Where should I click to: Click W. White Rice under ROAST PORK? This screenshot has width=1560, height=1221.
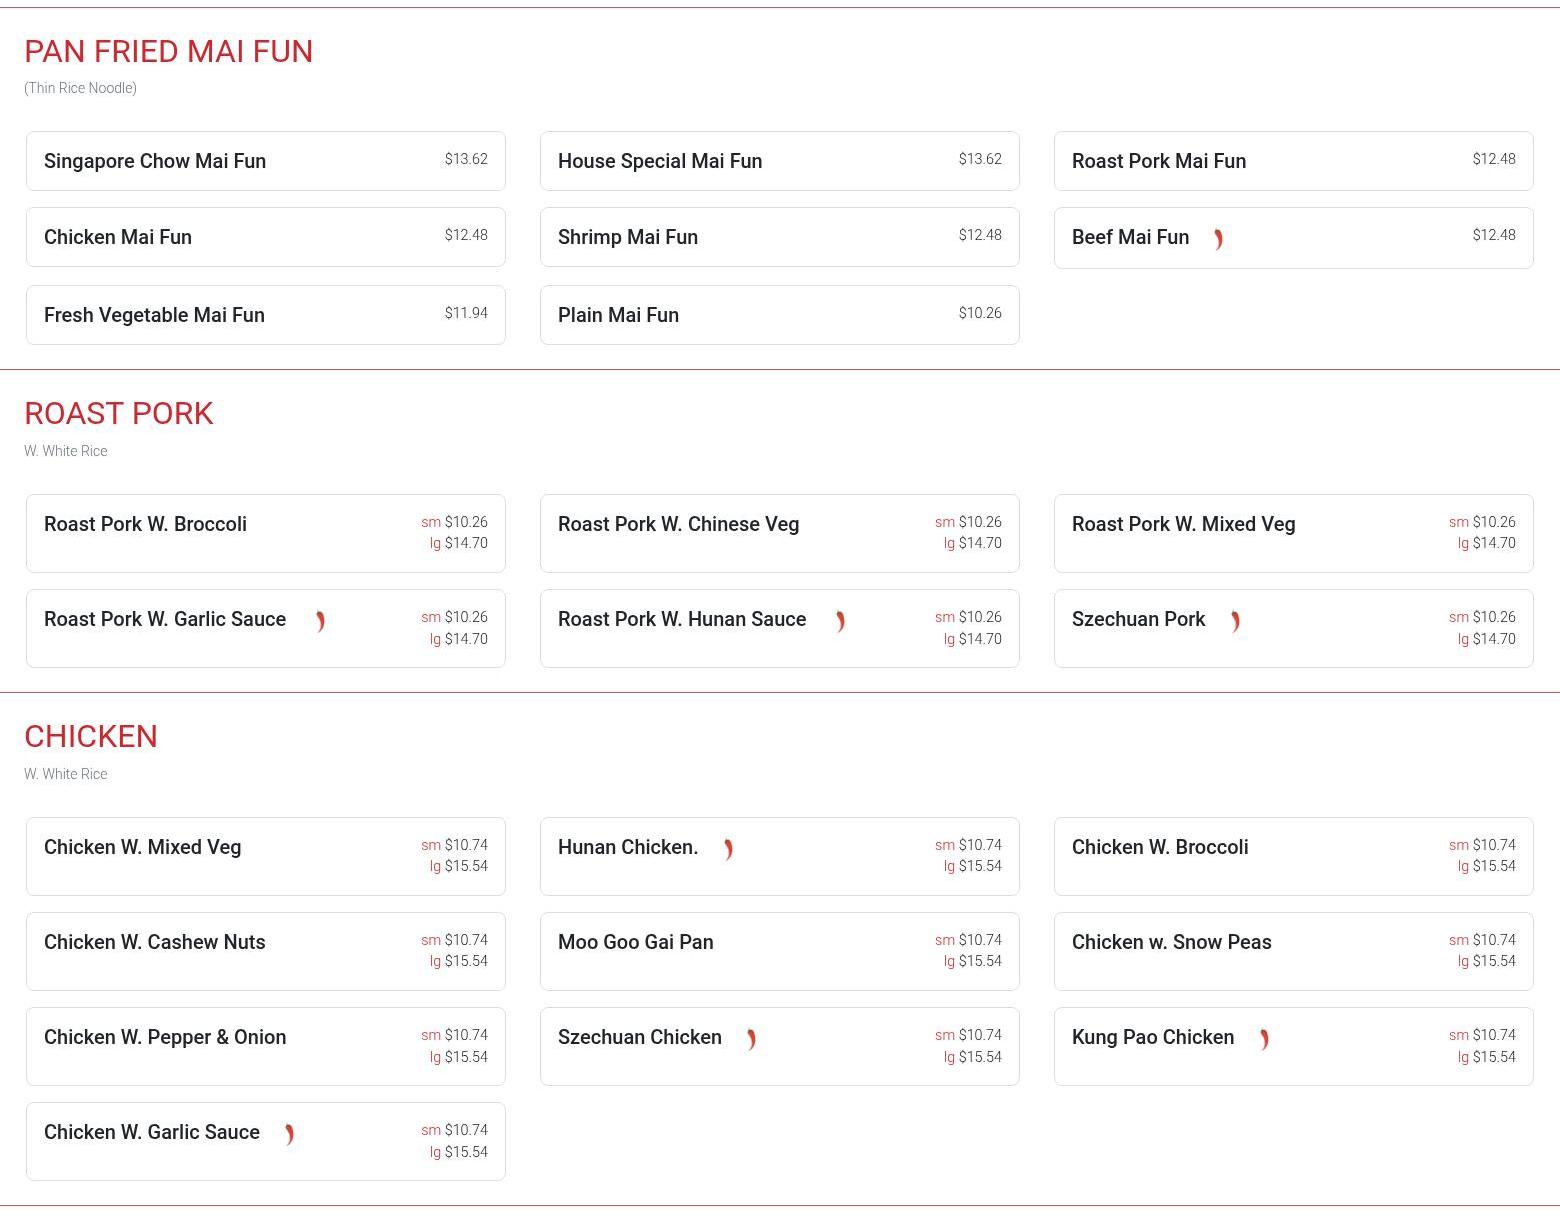[66, 451]
